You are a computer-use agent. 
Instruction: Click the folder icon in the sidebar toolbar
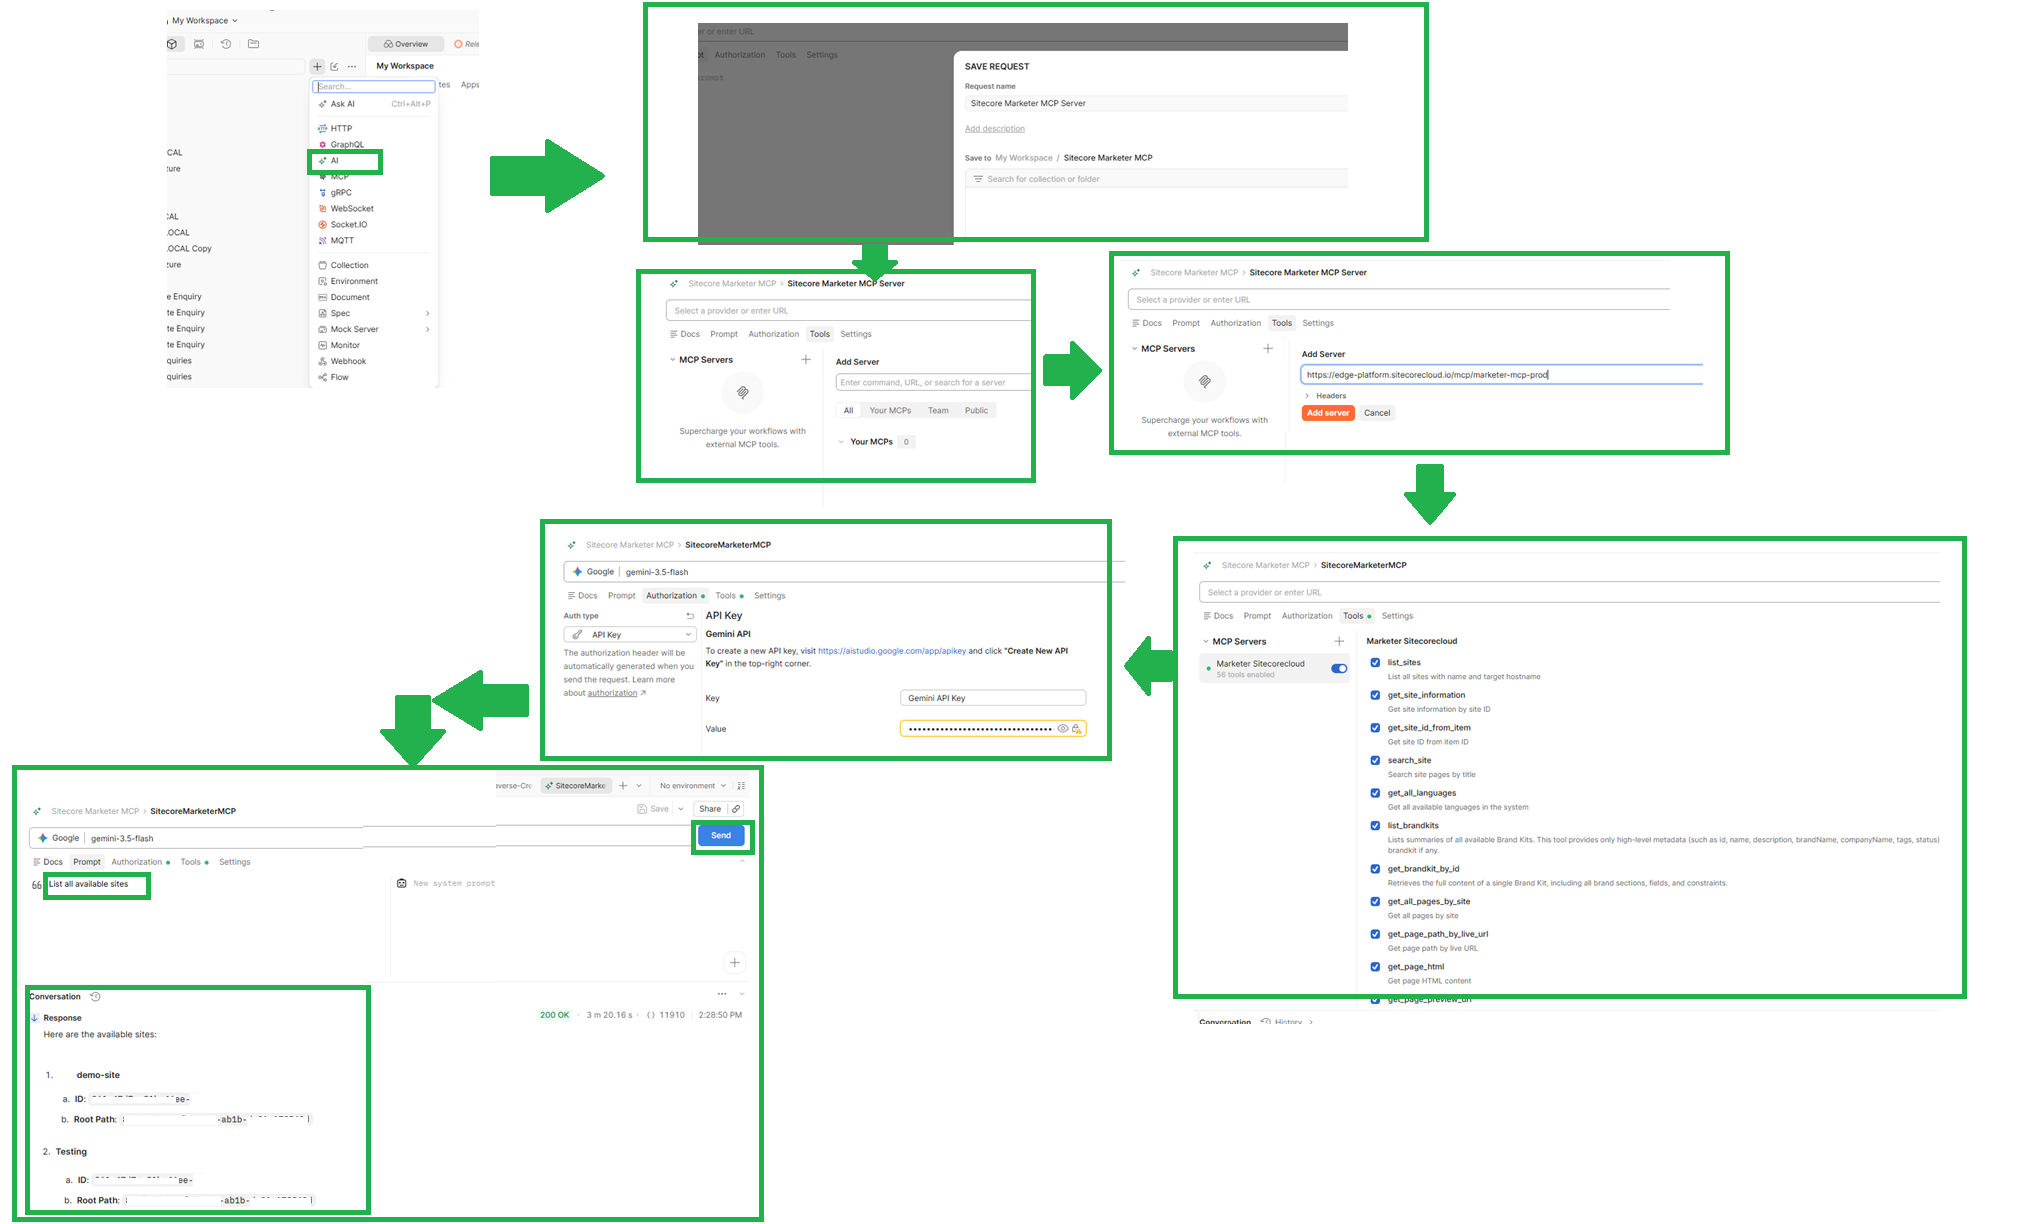[x=253, y=44]
